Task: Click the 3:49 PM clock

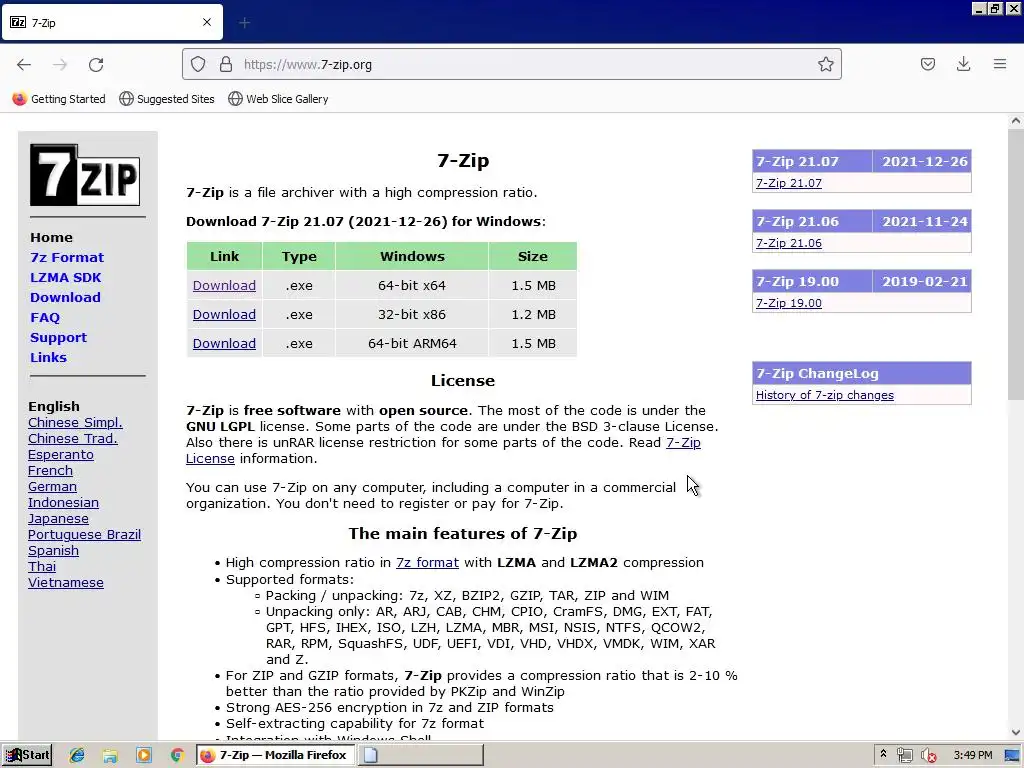Action: [x=972, y=755]
